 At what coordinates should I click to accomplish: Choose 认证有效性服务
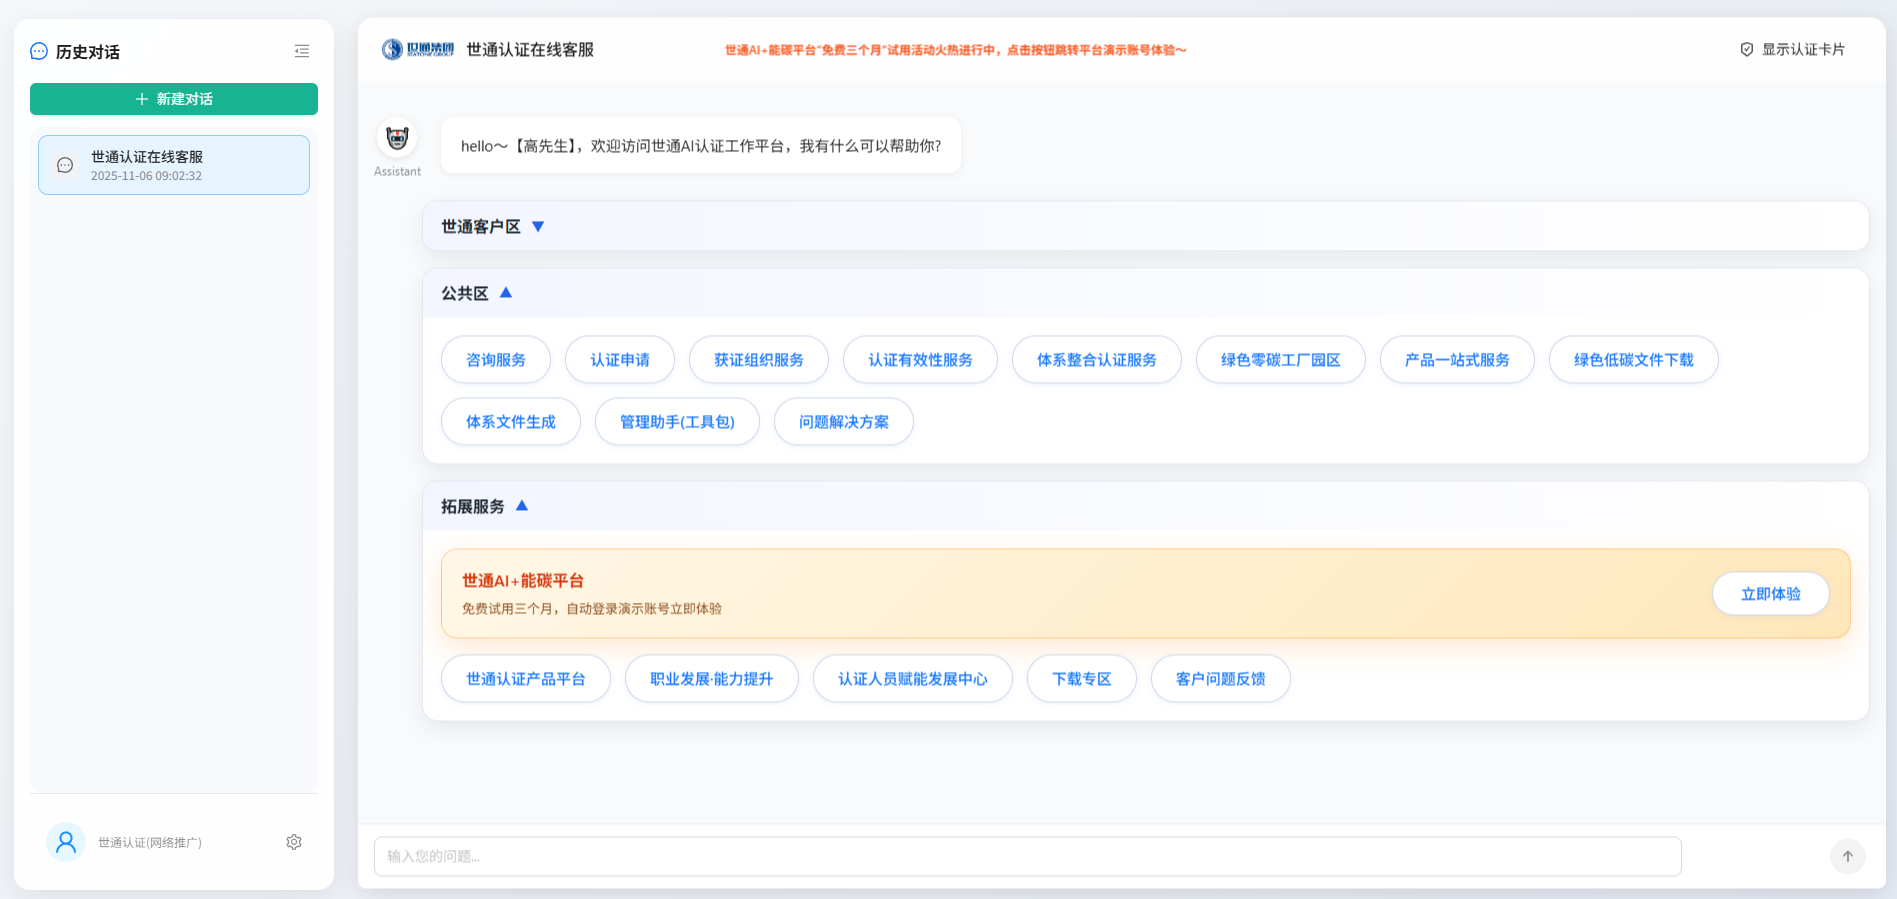(x=920, y=360)
